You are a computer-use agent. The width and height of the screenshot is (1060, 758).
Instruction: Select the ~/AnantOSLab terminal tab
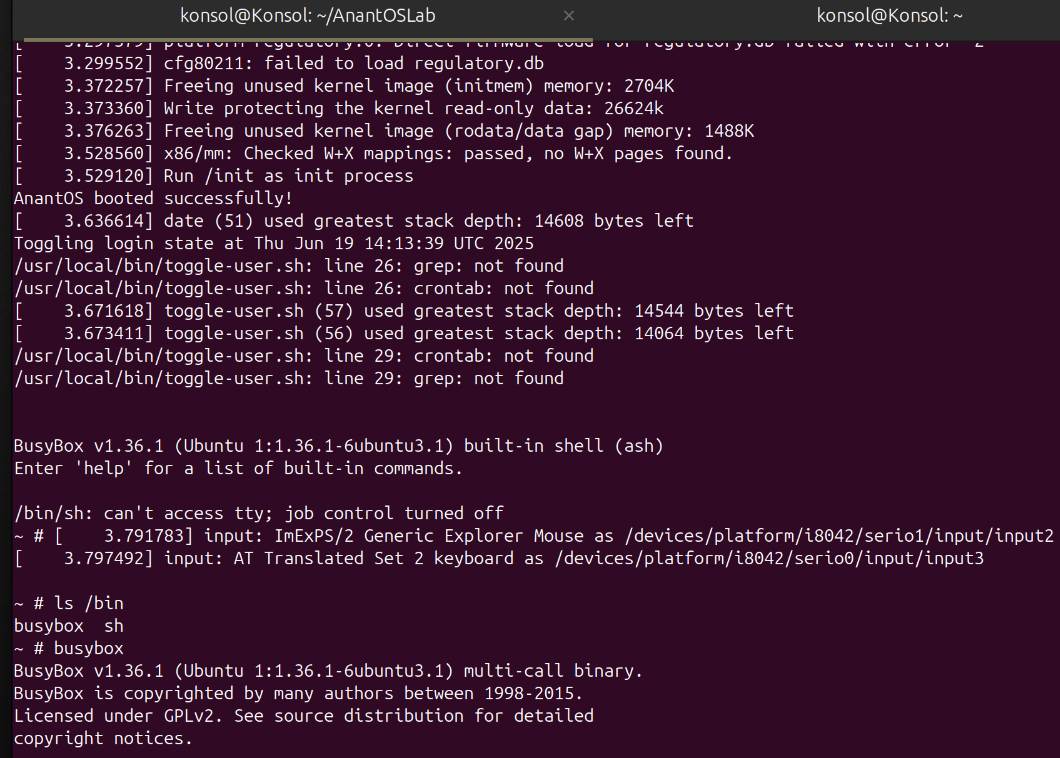point(308,16)
